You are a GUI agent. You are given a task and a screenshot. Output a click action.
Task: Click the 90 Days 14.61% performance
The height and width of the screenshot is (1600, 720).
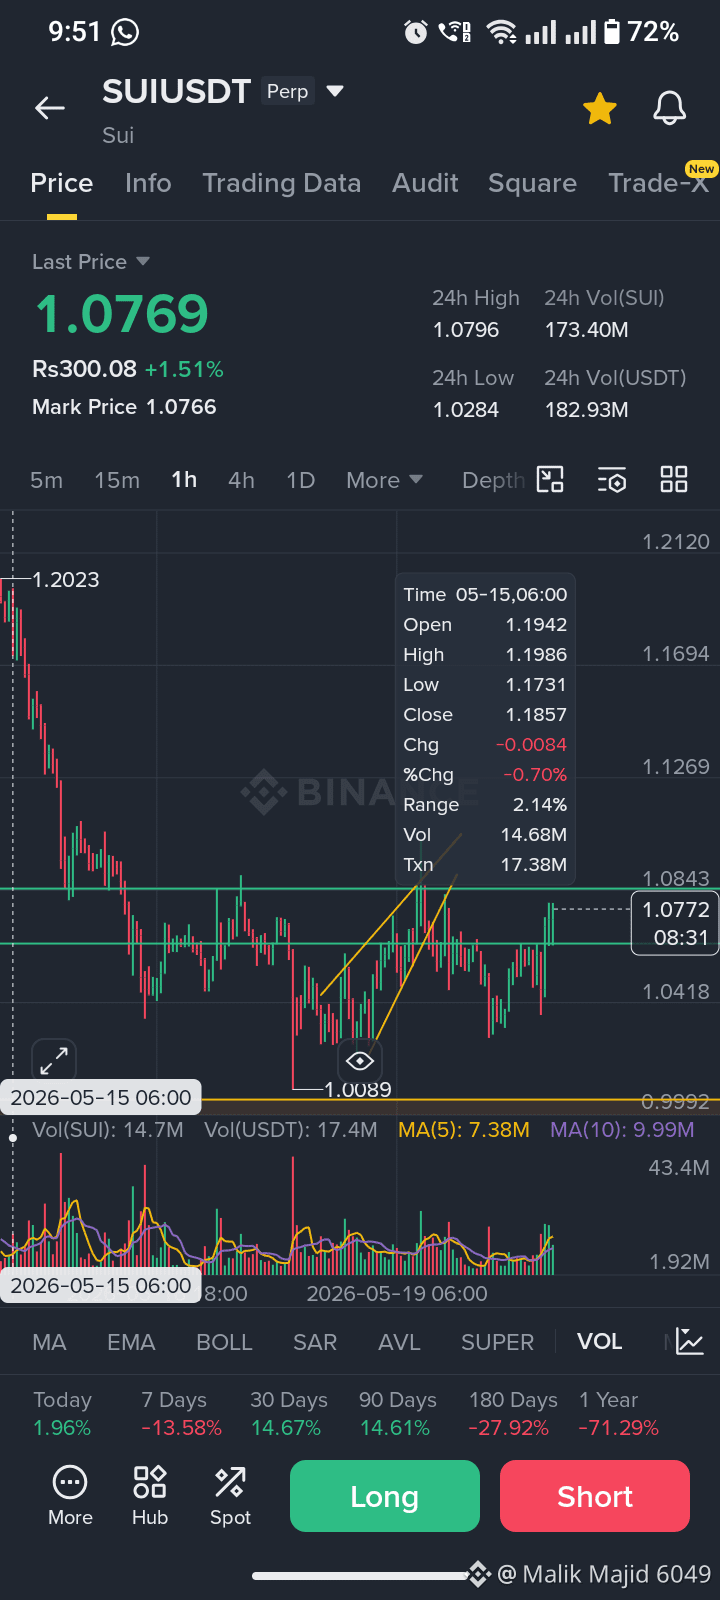point(397,1414)
